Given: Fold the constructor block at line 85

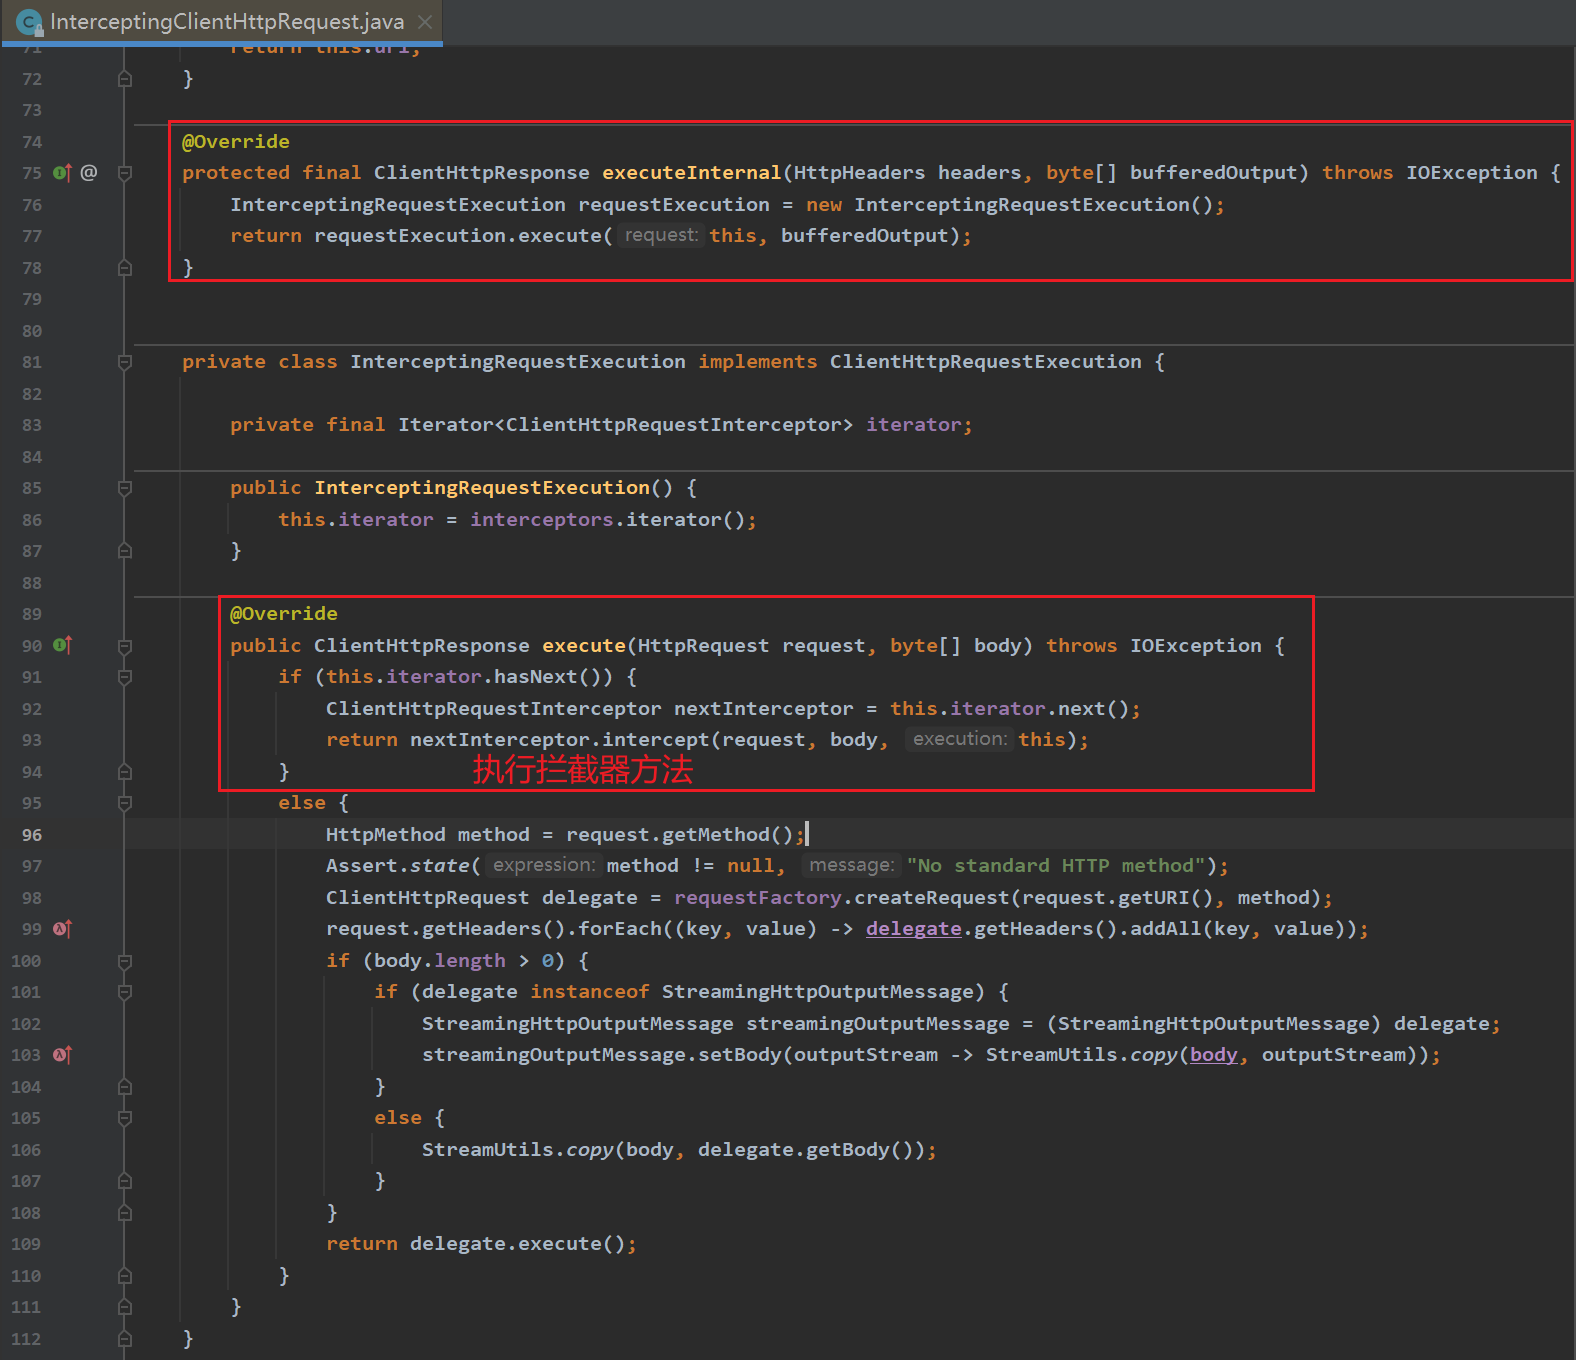Looking at the screenshot, I should (x=125, y=488).
